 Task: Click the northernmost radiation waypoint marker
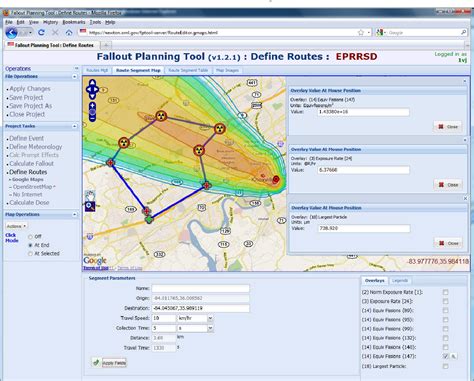click(x=161, y=116)
